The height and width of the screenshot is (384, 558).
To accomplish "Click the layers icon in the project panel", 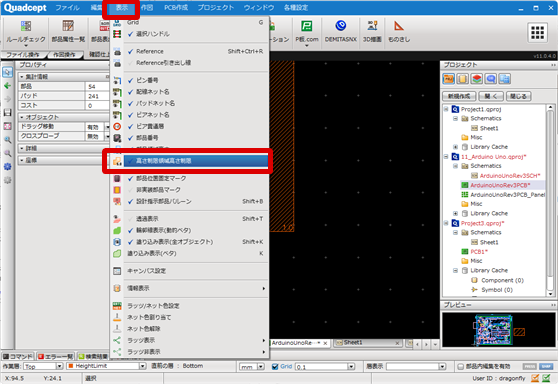I will tap(477, 79).
